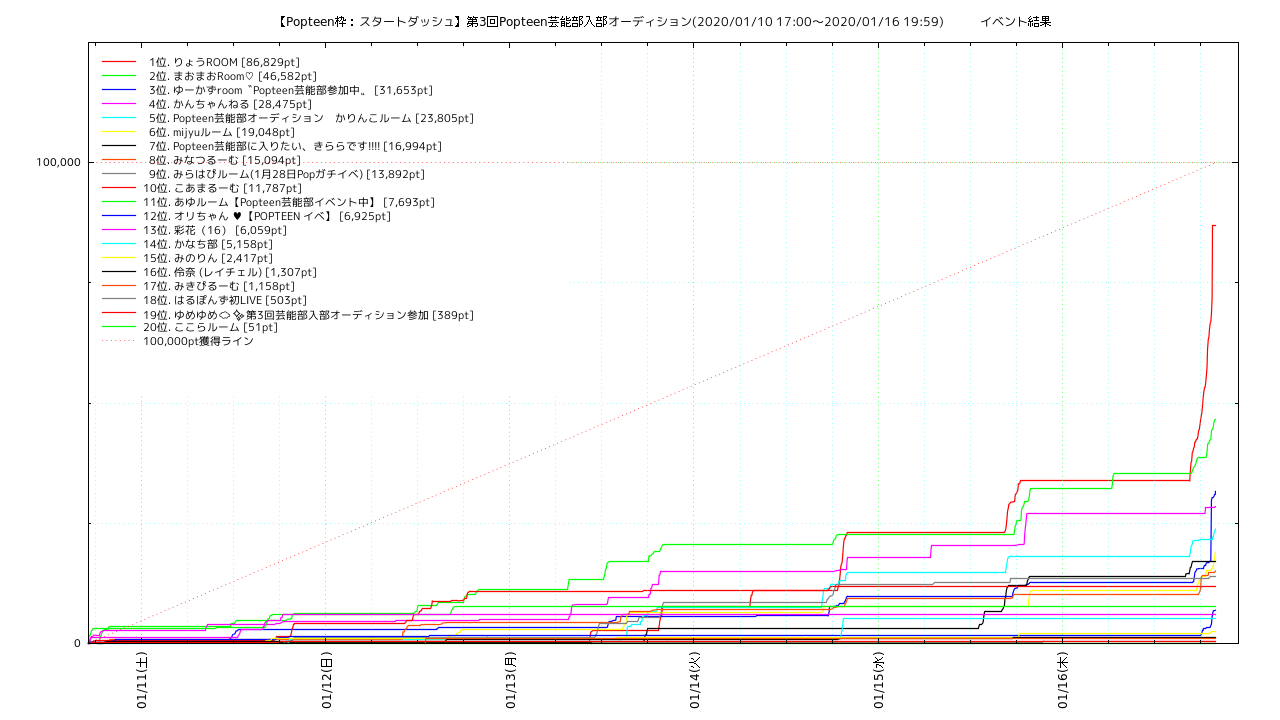1280x720 pixels.
Task: Select the 20位 ここらルーム legend entry
Action: 210,327
